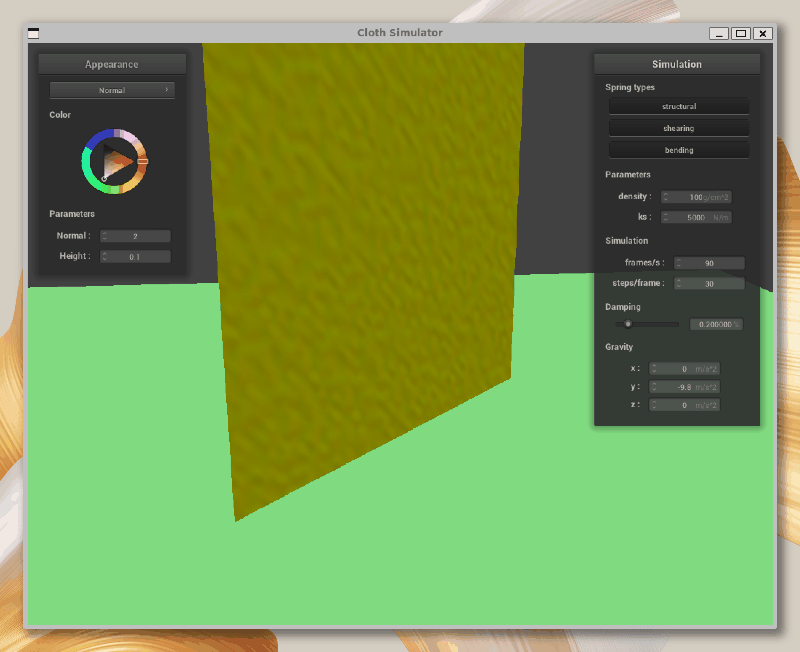Click the Gravity y stepper arrows
The width and height of the screenshot is (800, 652).
click(x=654, y=387)
